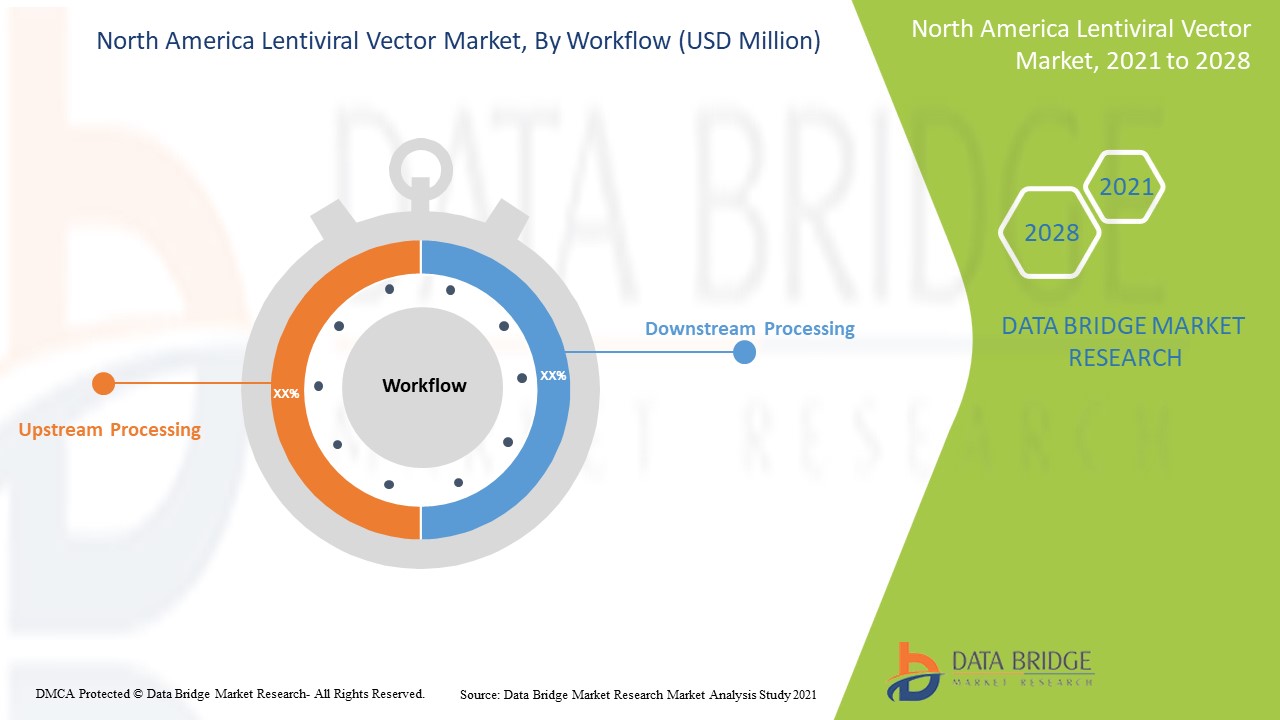Expand the Downstream Processing label text
Screen dimensions: 1280x720
tap(750, 328)
